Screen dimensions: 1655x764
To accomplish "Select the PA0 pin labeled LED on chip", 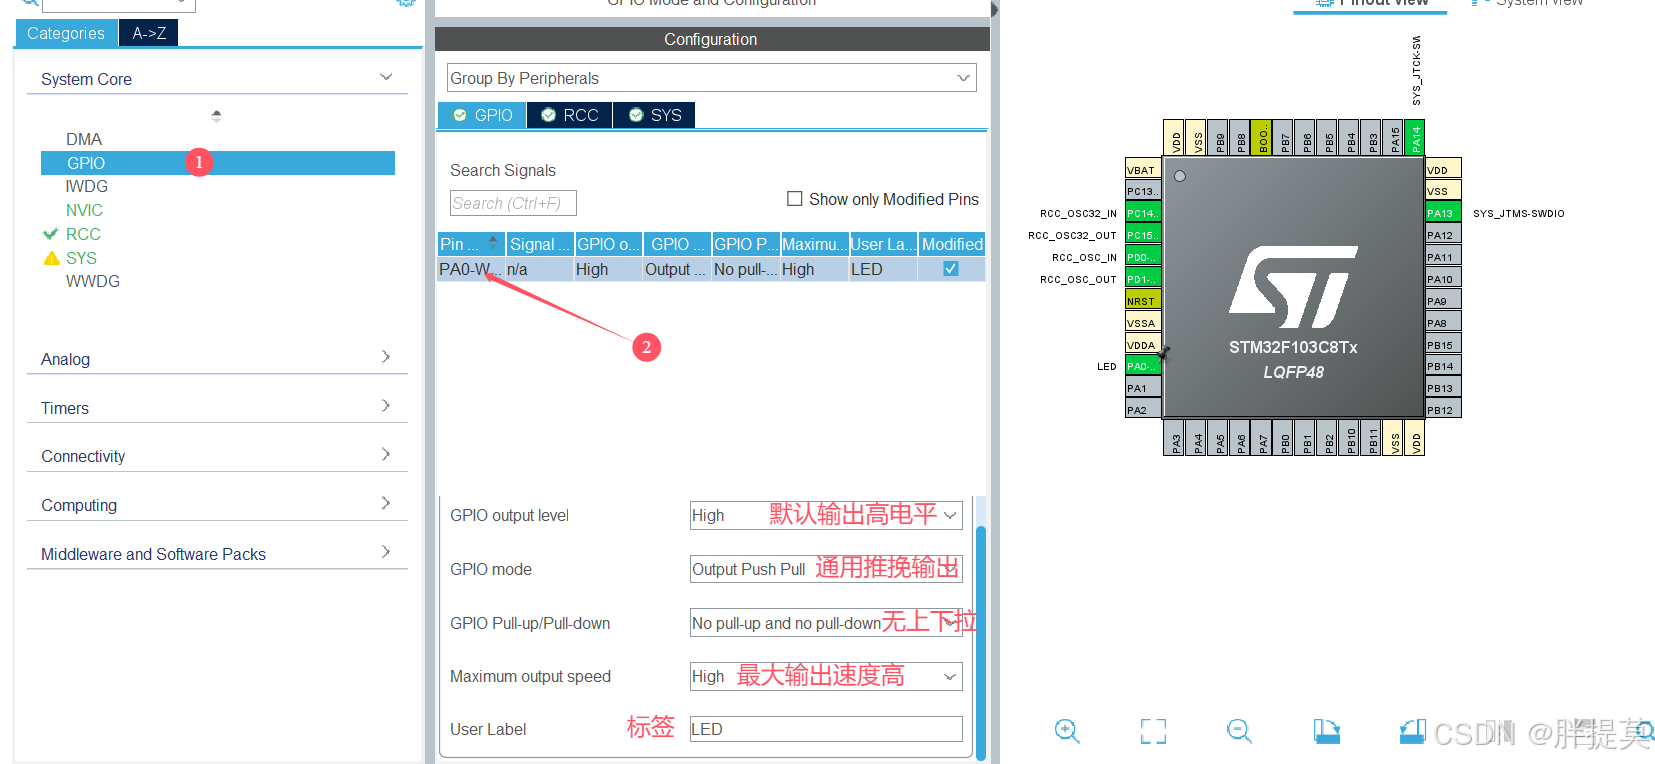I will pyautogui.click(x=1143, y=366).
